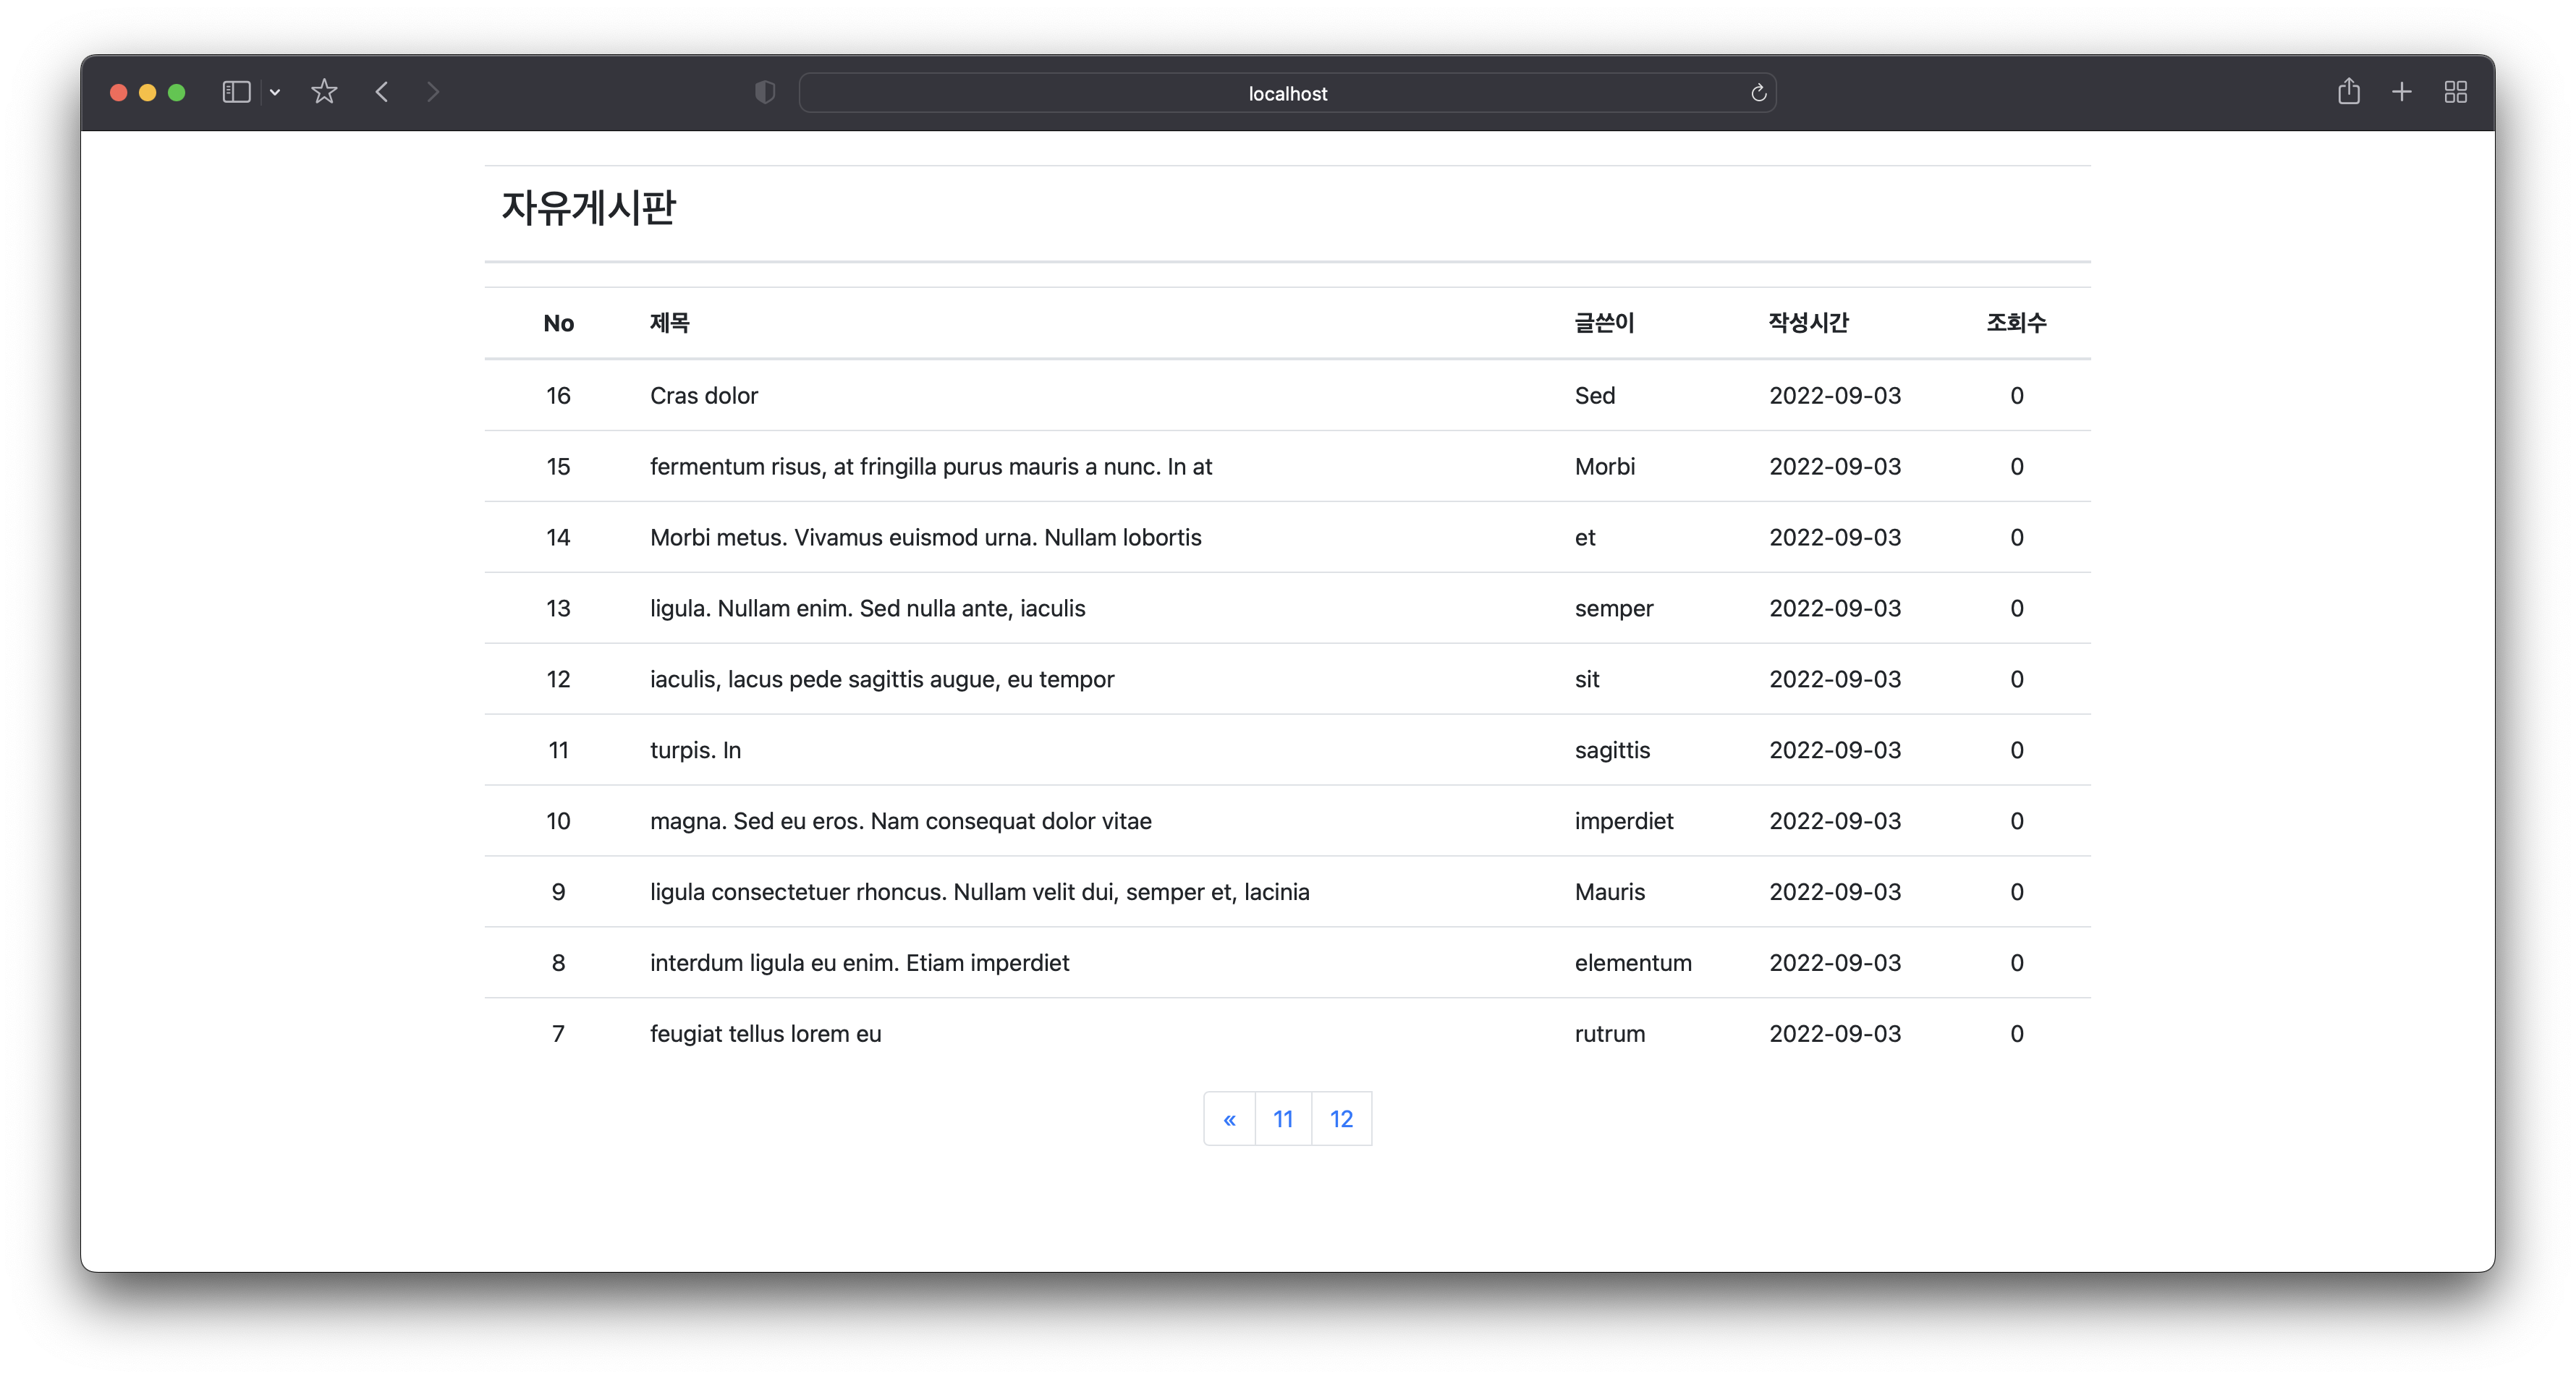Open the post titled 'turpis. In'
This screenshot has width=2576, height=1379.
[696, 750]
